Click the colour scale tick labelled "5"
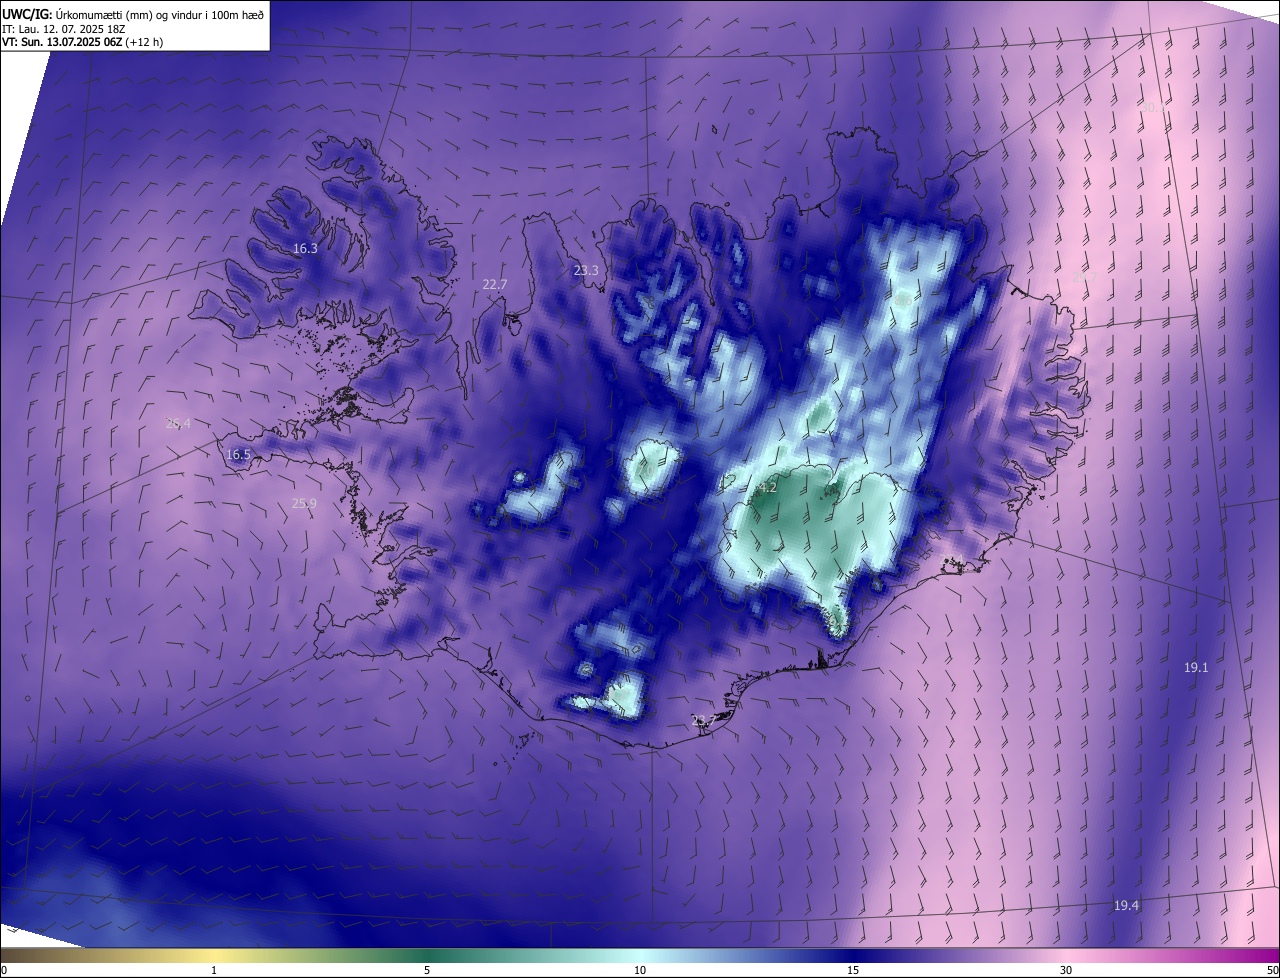Image resolution: width=1280 pixels, height=978 pixels. [427, 970]
